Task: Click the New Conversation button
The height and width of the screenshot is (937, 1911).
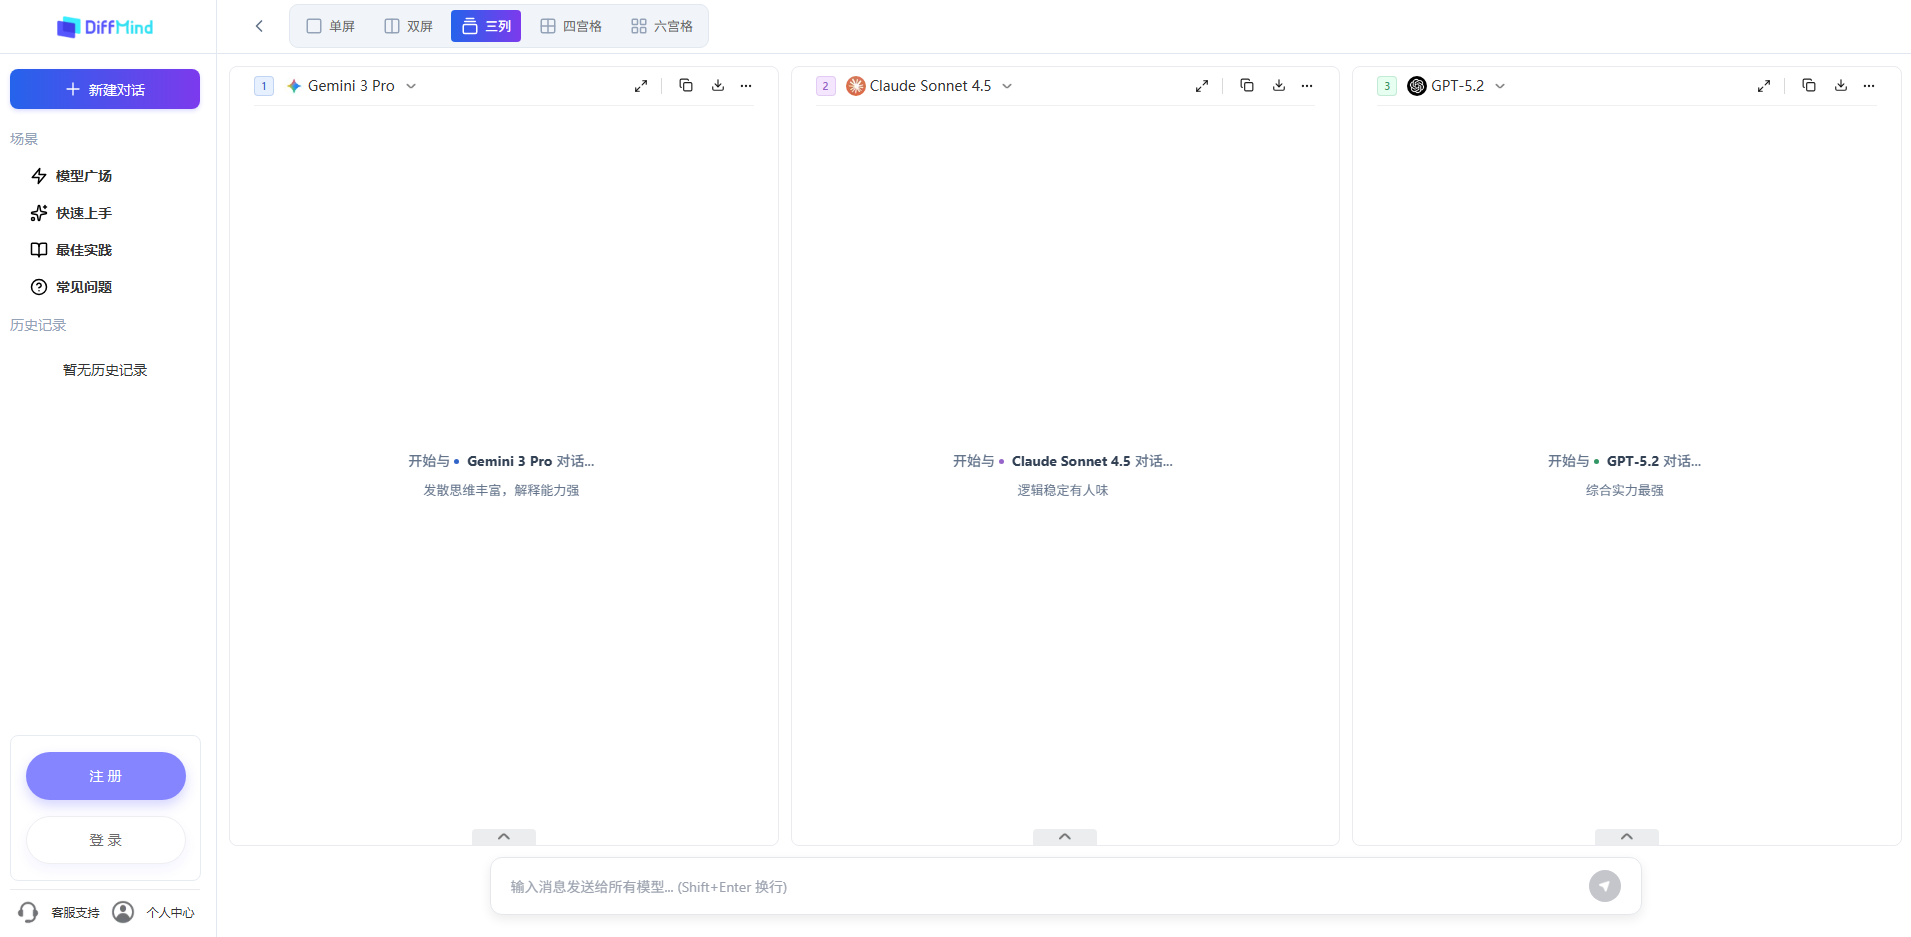Action: [x=105, y=89]
